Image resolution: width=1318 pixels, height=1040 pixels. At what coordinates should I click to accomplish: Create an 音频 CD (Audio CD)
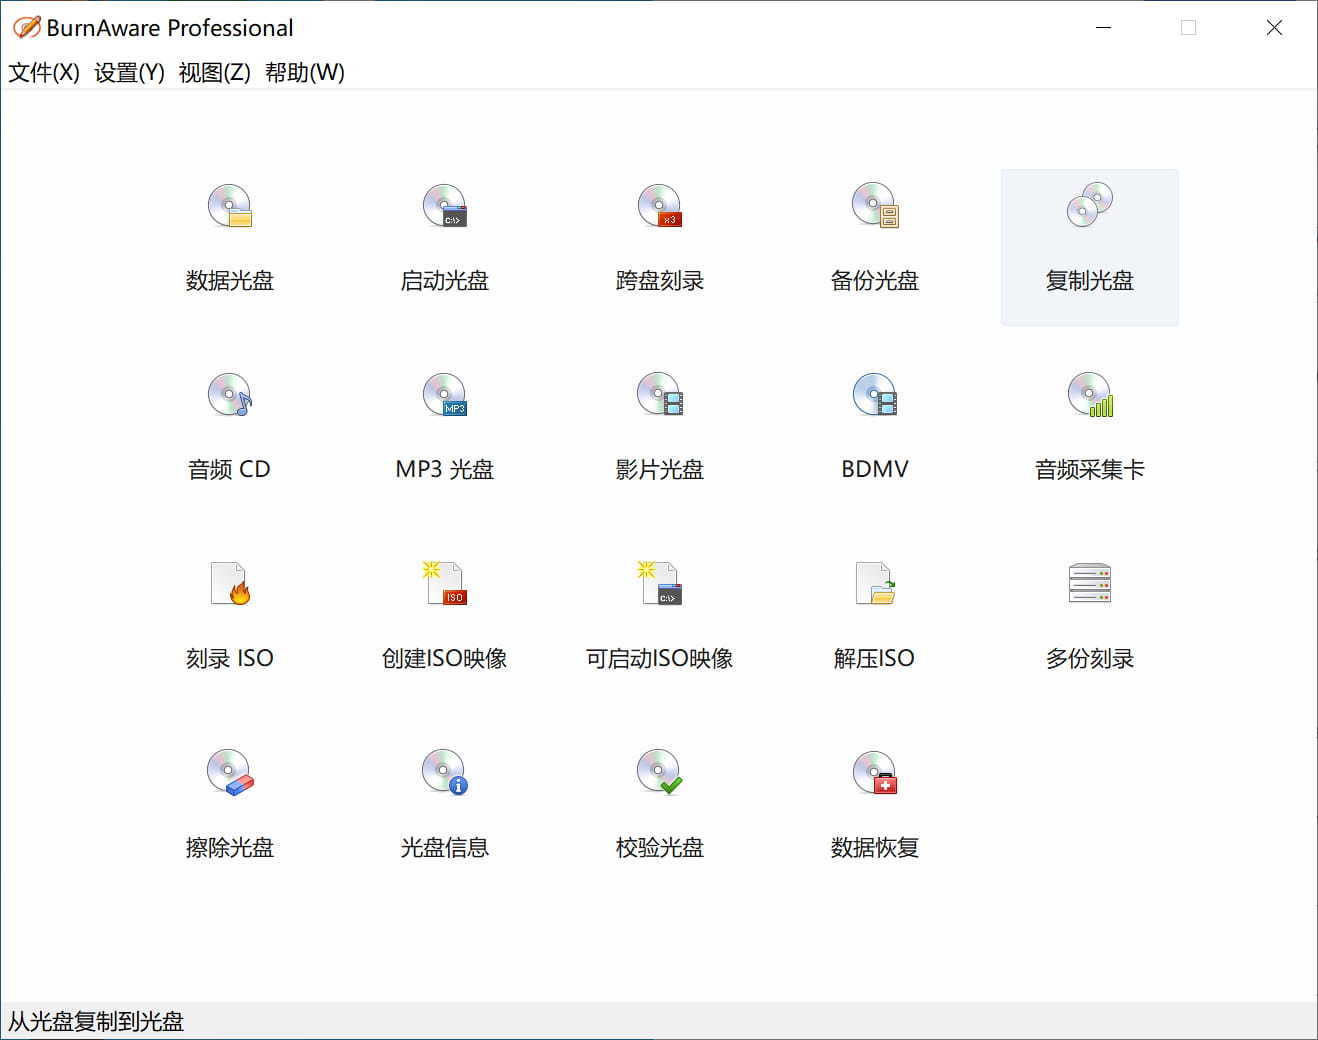[x=229, y=428]
